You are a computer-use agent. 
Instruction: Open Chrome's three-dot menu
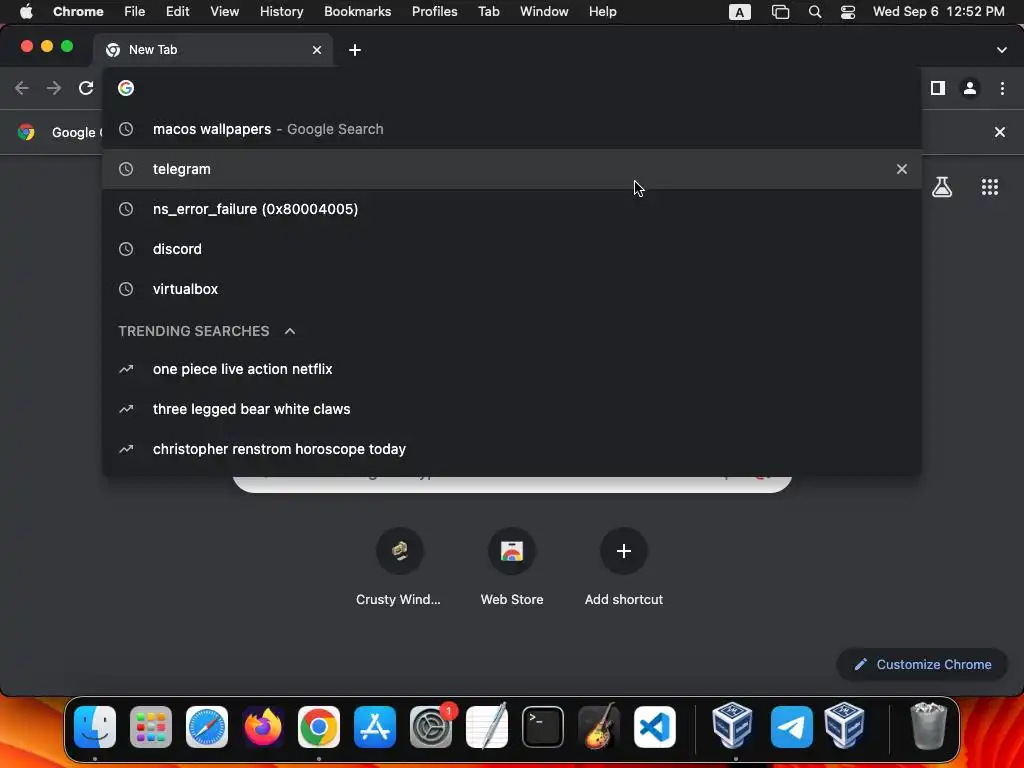tap(1002, 88)
